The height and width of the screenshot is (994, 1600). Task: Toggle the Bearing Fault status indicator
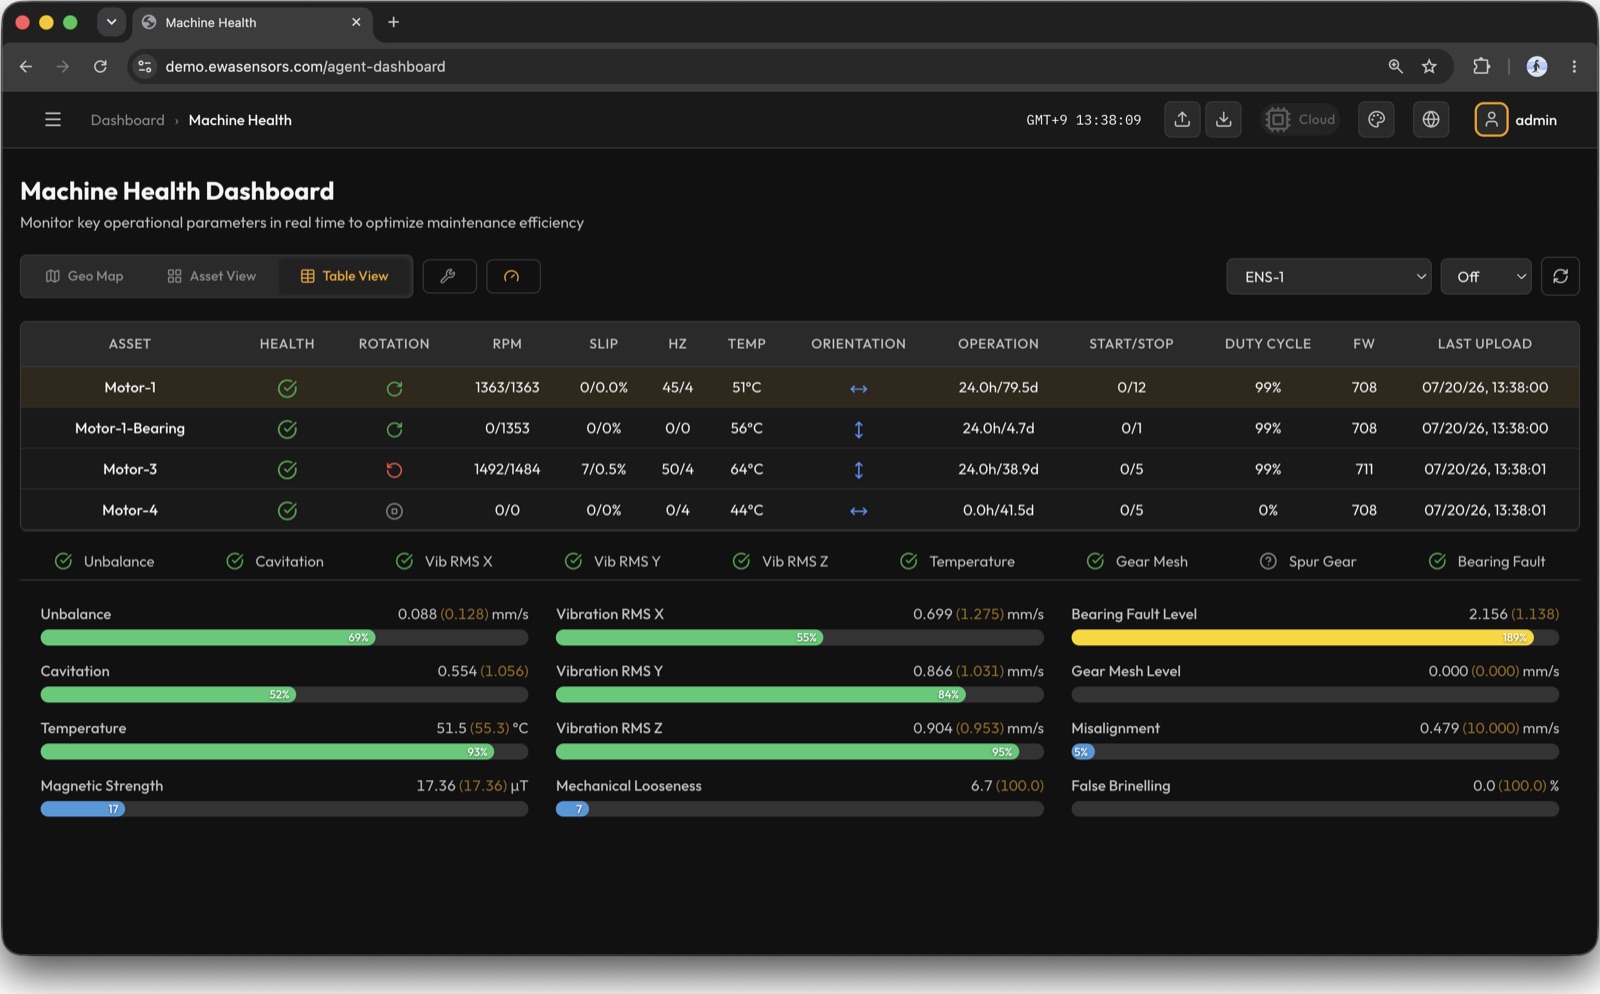[x=1487, y=562]
